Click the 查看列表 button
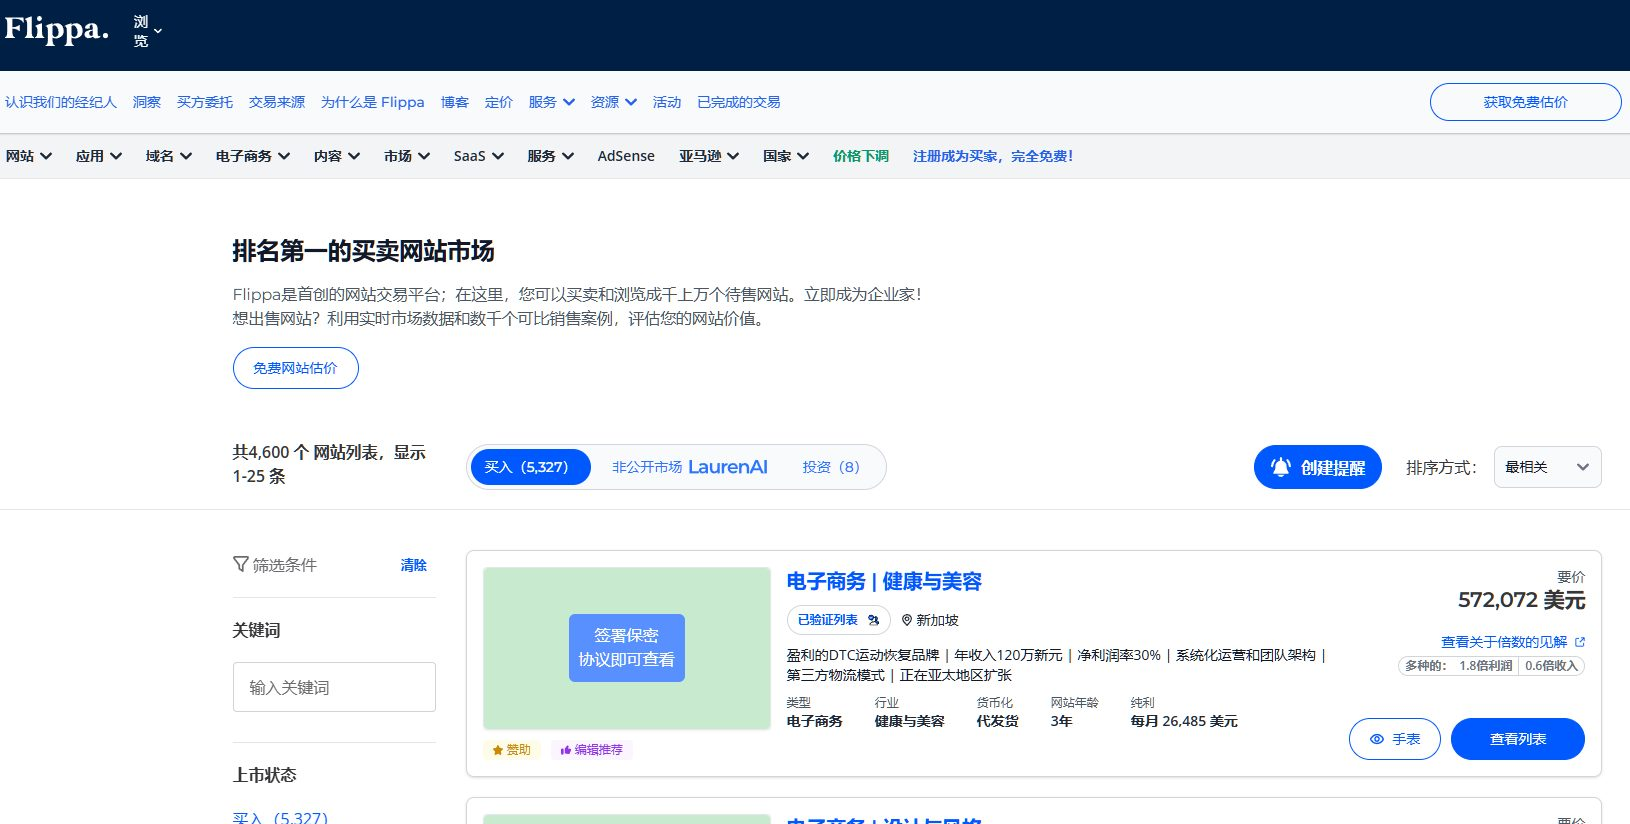Viewport: 1630px width, 824px height. coord(1518,739)
